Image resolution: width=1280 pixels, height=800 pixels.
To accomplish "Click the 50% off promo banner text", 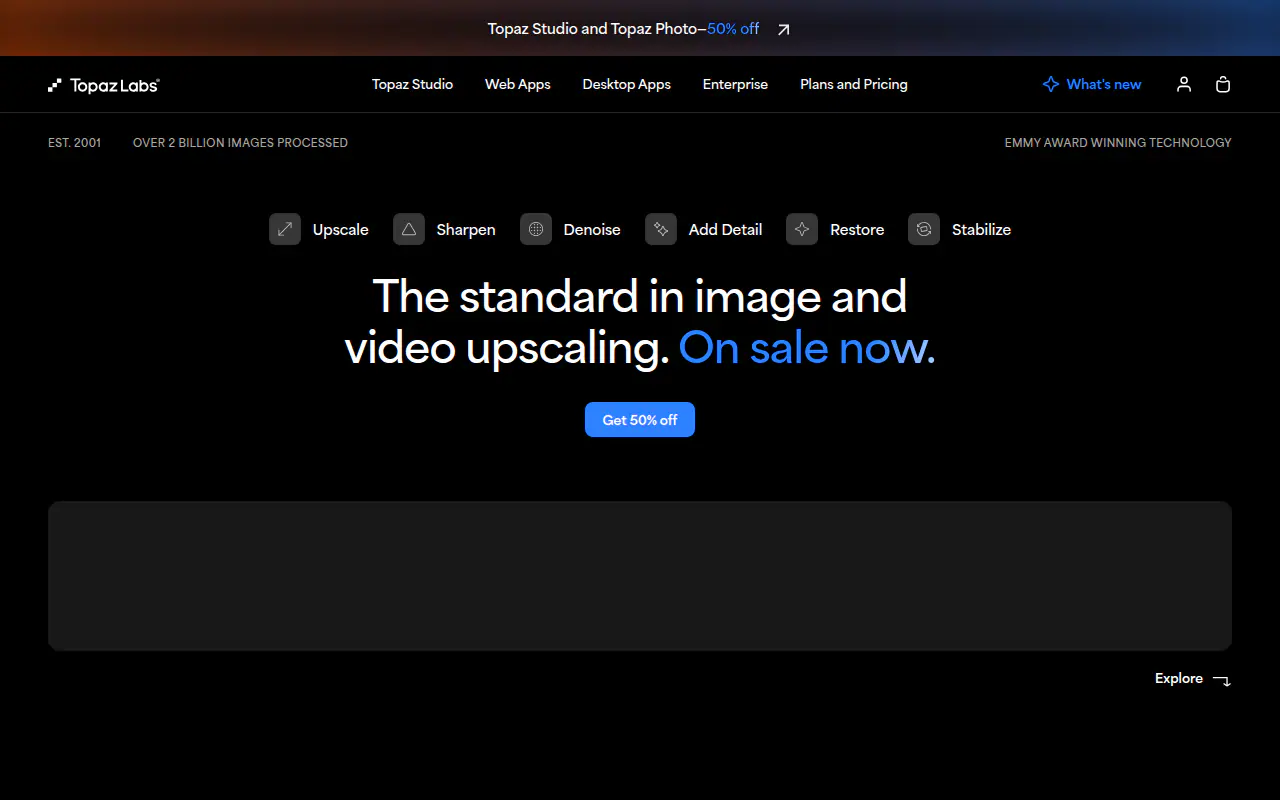I will [733, 29].
